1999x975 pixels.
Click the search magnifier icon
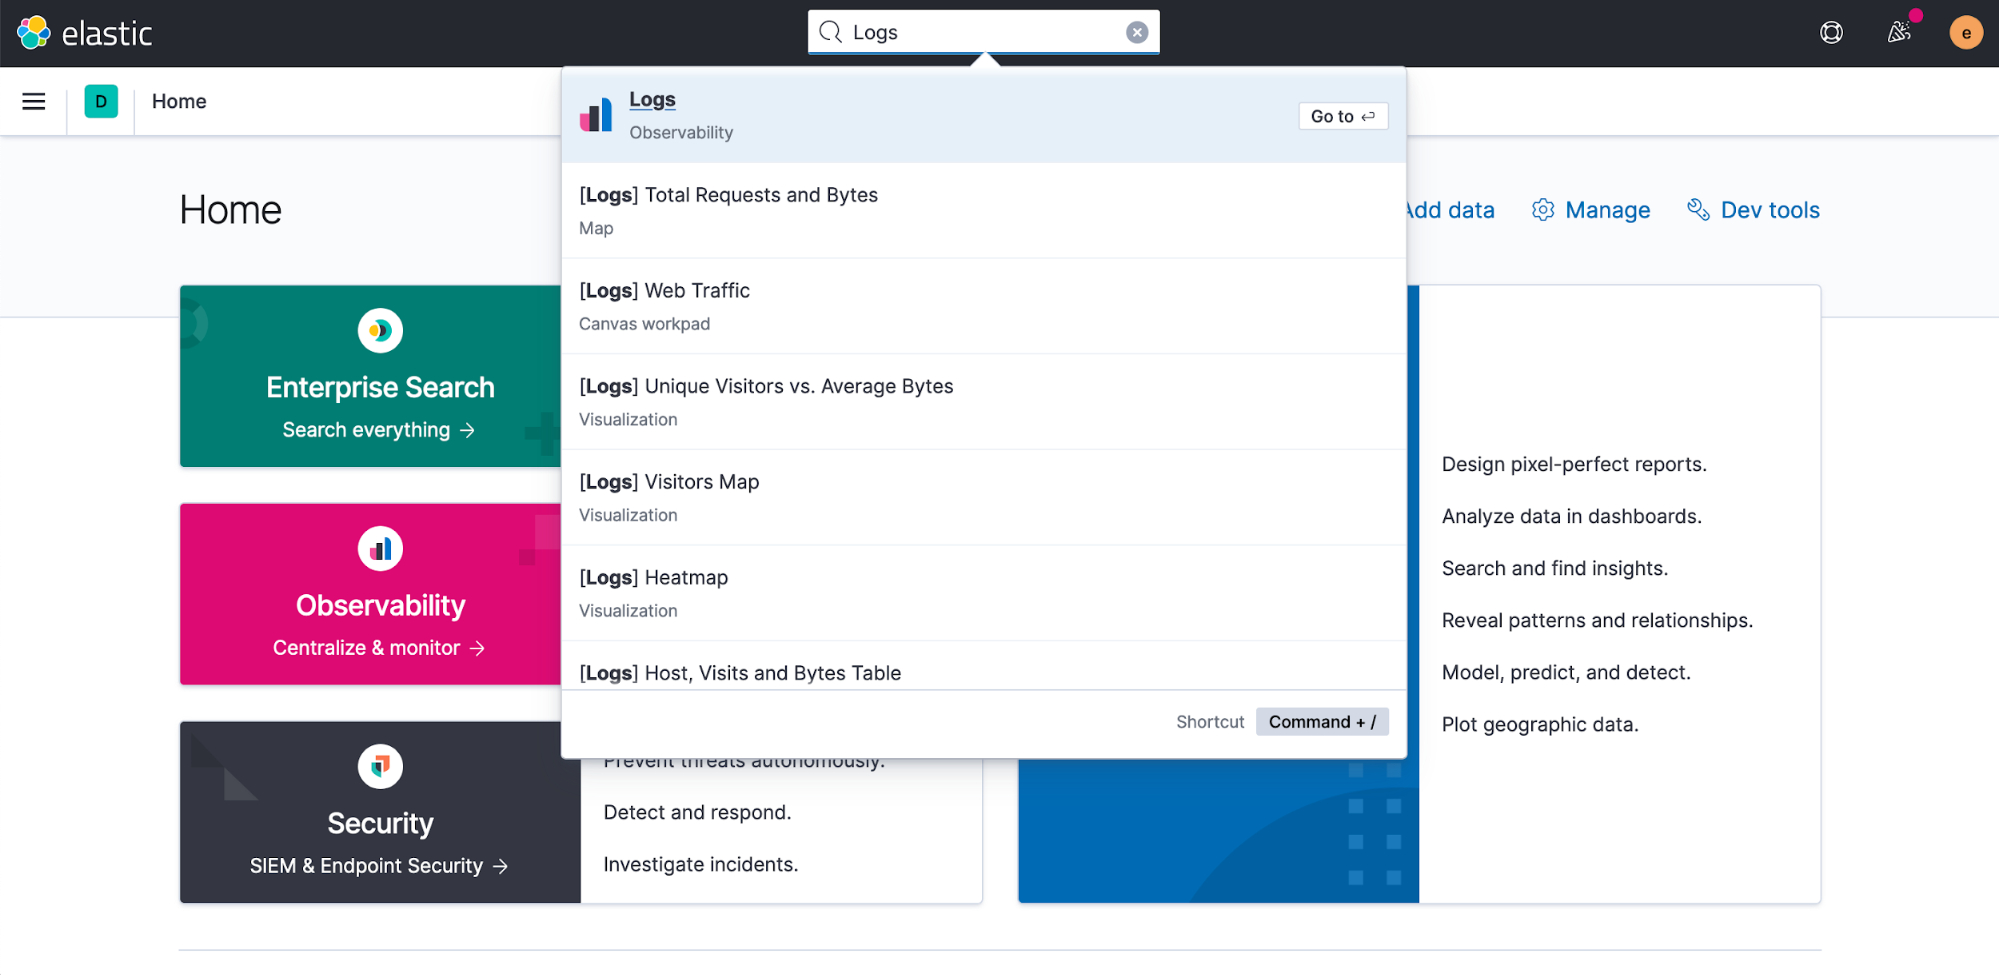(x=830, y=32)
